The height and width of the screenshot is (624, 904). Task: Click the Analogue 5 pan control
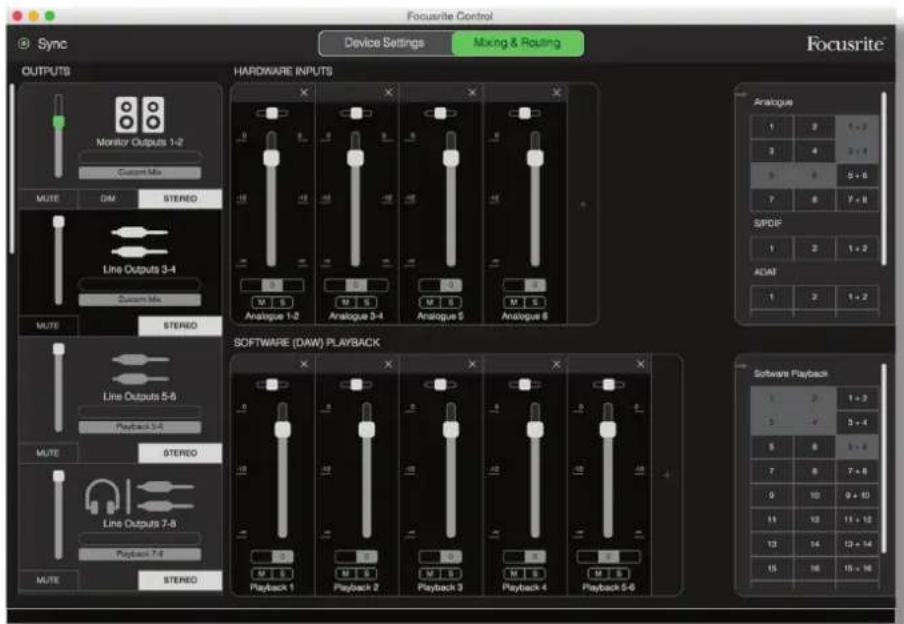pos(440,113)
